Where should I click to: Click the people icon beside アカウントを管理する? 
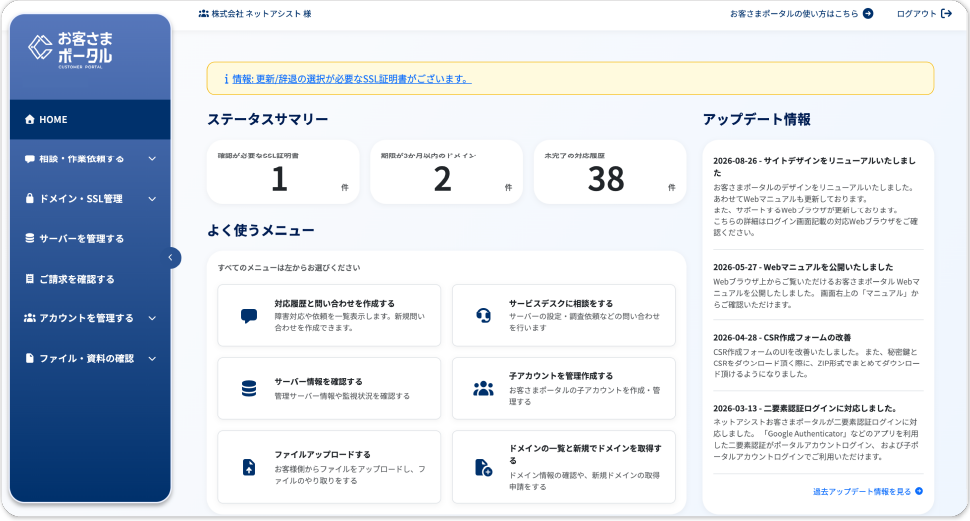(x=29, y=318)
